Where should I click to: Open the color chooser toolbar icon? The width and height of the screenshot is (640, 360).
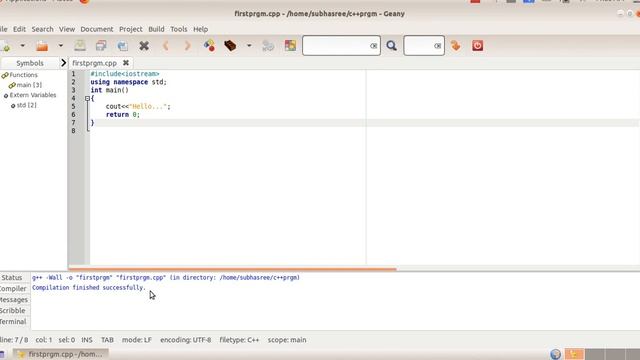tap(290, 46)
